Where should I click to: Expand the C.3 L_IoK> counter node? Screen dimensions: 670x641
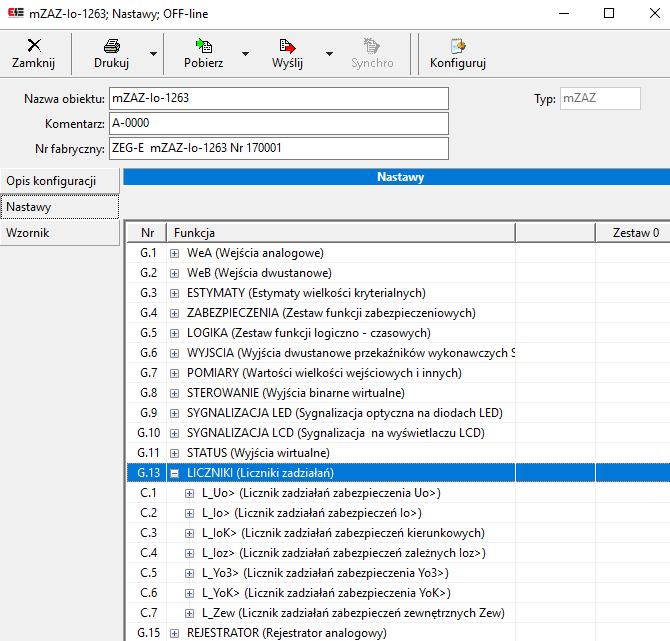pyautogui.click(x=189, y=533)
